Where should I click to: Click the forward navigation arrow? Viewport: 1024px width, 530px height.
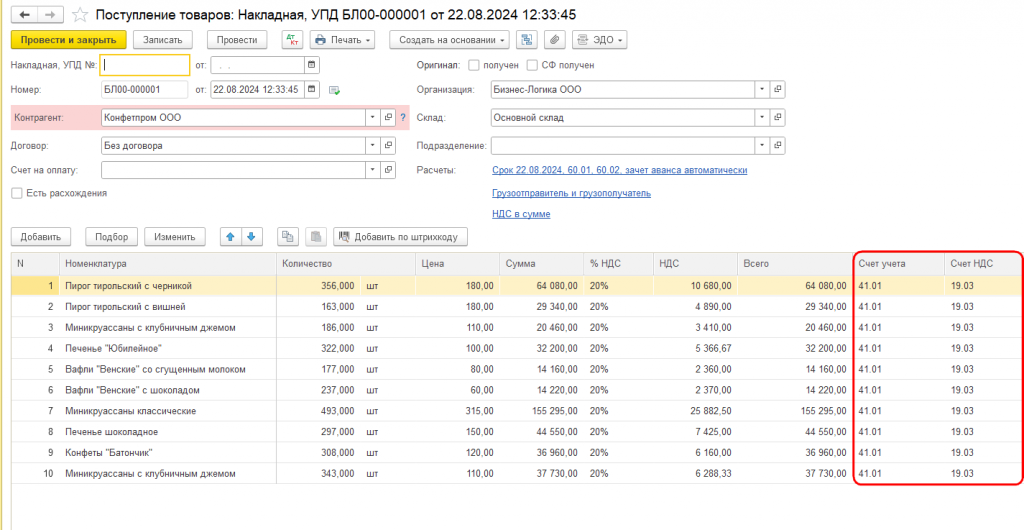pos(51,14)
